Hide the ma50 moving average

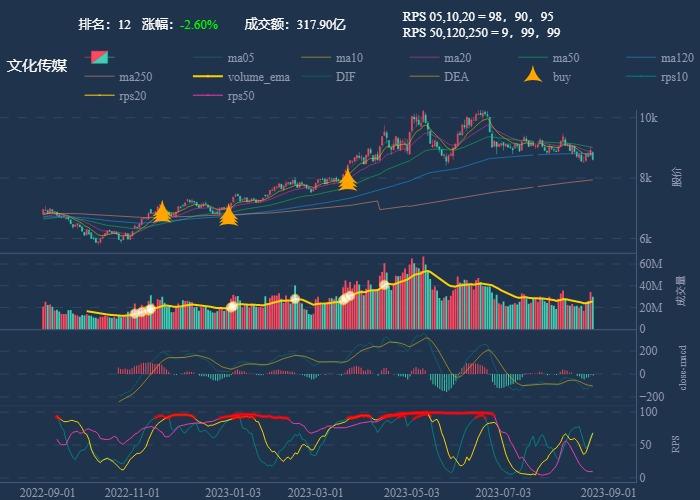pyautogui.click(x=549, y=58)
